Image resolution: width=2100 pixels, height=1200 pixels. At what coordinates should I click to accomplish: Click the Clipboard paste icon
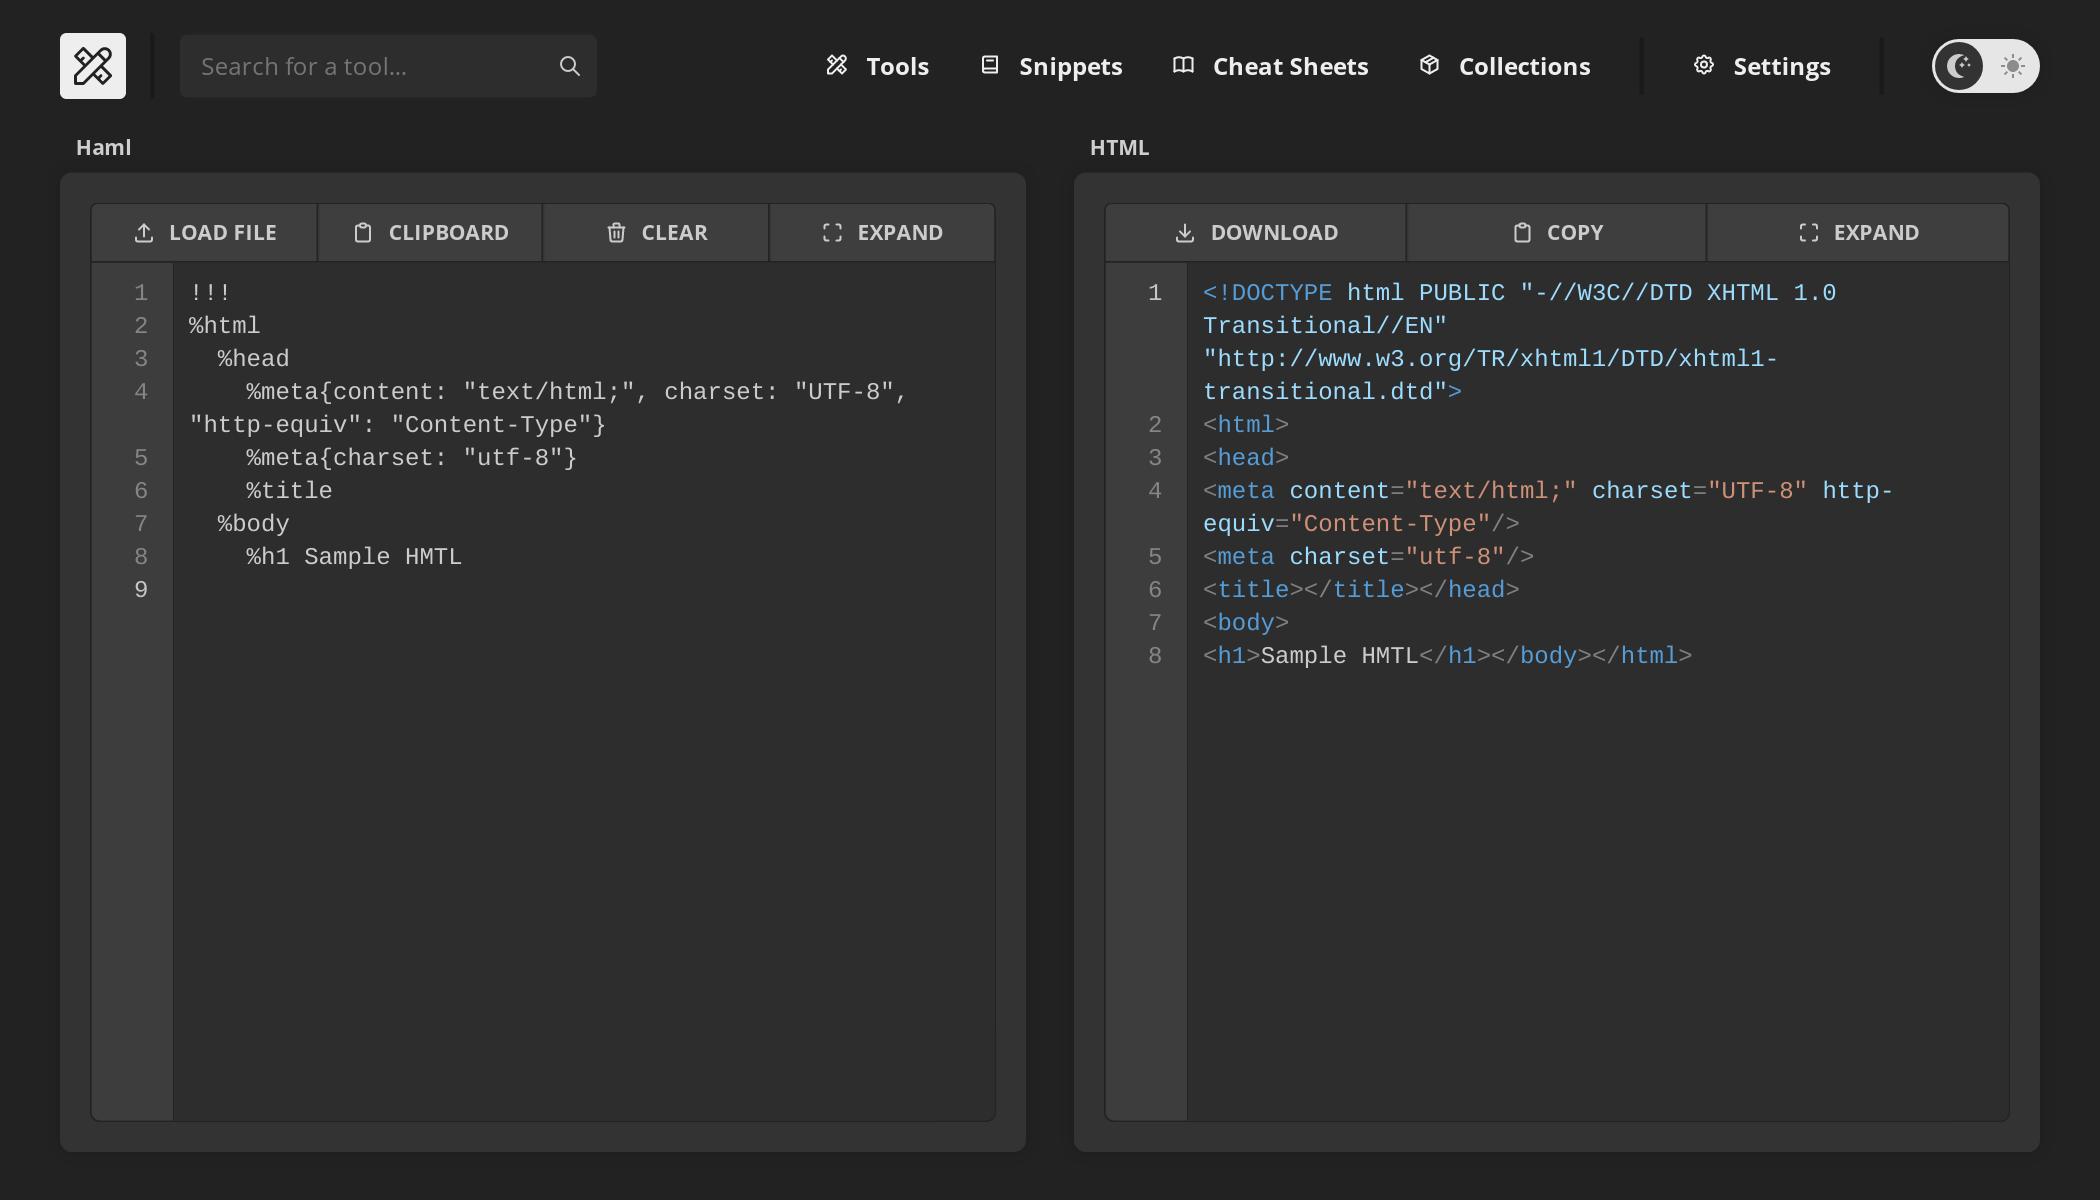363,233
